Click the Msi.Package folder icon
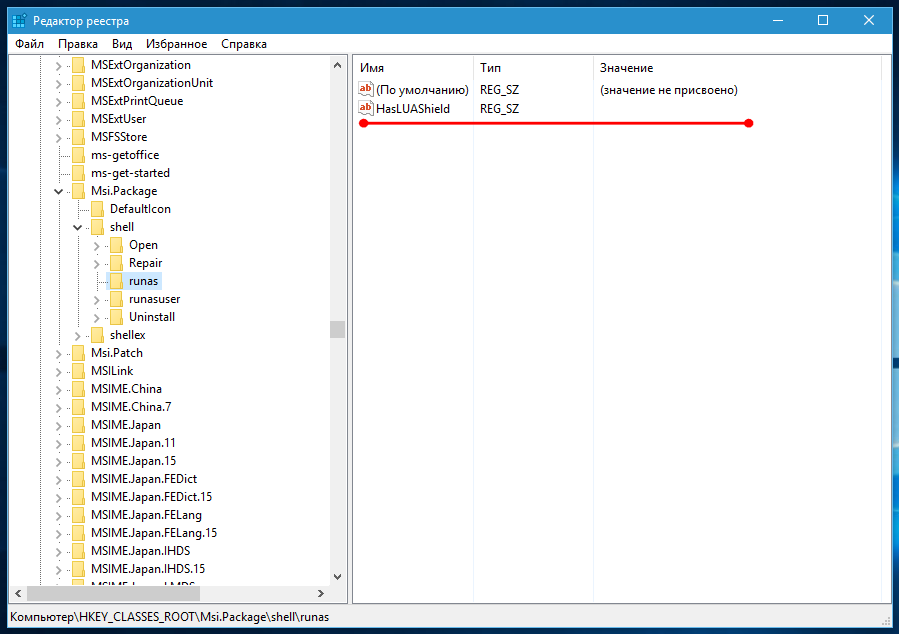Image resolution: width=899 pixels, height=634 pixels. tap(78, 191)
